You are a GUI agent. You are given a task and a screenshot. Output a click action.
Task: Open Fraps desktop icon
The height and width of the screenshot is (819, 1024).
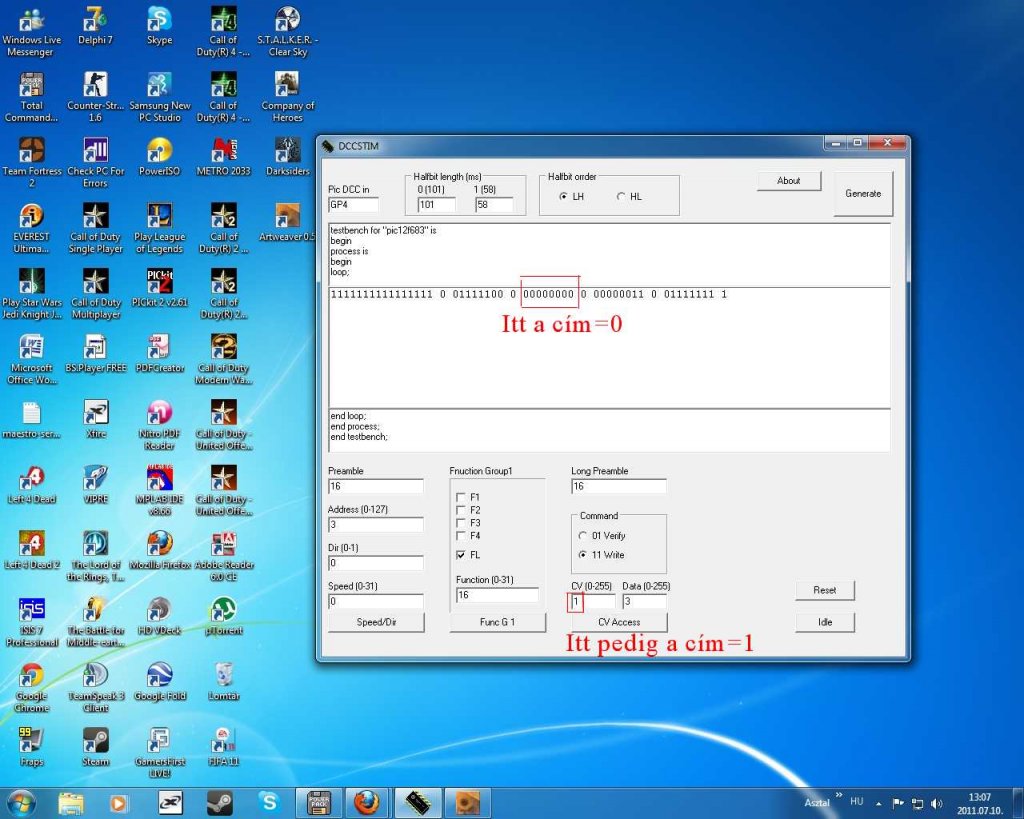point(31,748)
